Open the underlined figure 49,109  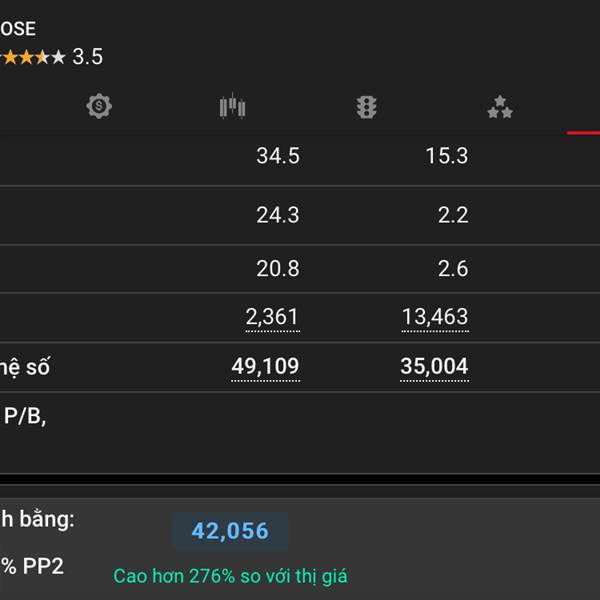point(265,367)
